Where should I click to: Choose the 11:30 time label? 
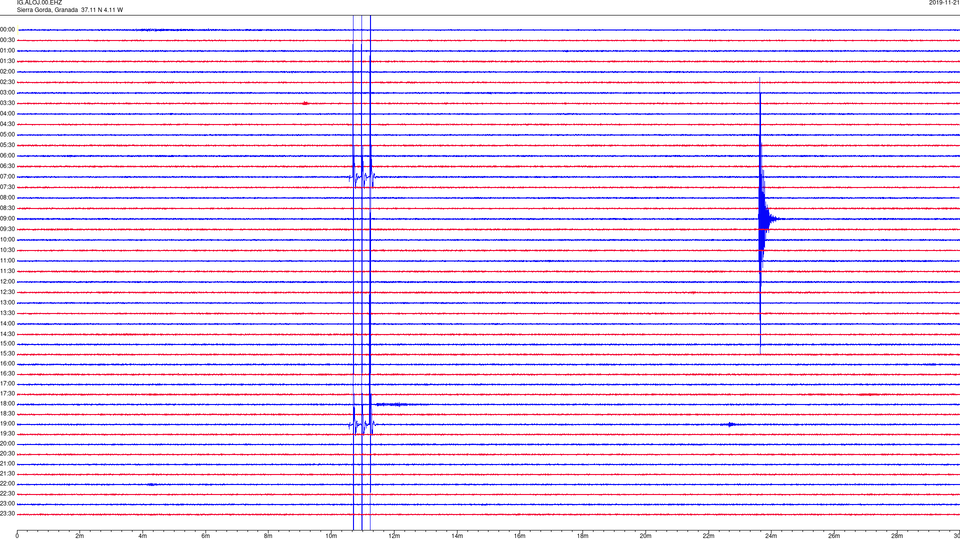8,271
